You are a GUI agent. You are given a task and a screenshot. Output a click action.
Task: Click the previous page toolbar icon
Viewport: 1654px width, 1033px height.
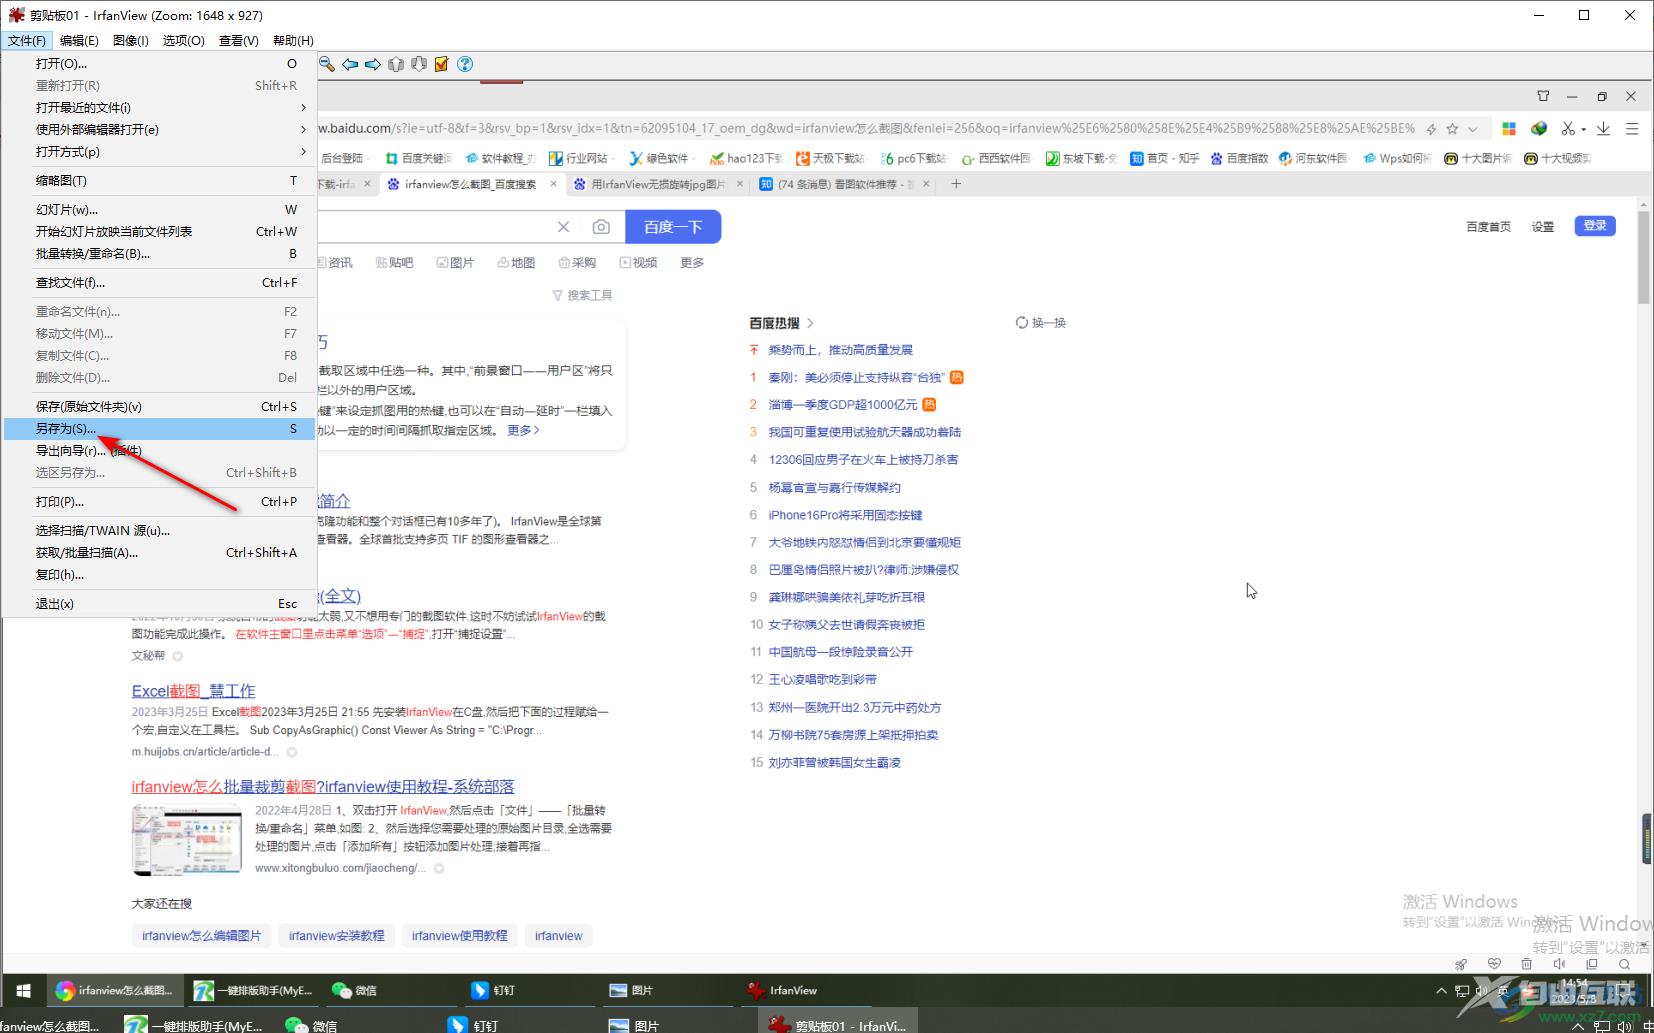click(x=396, y=64)
